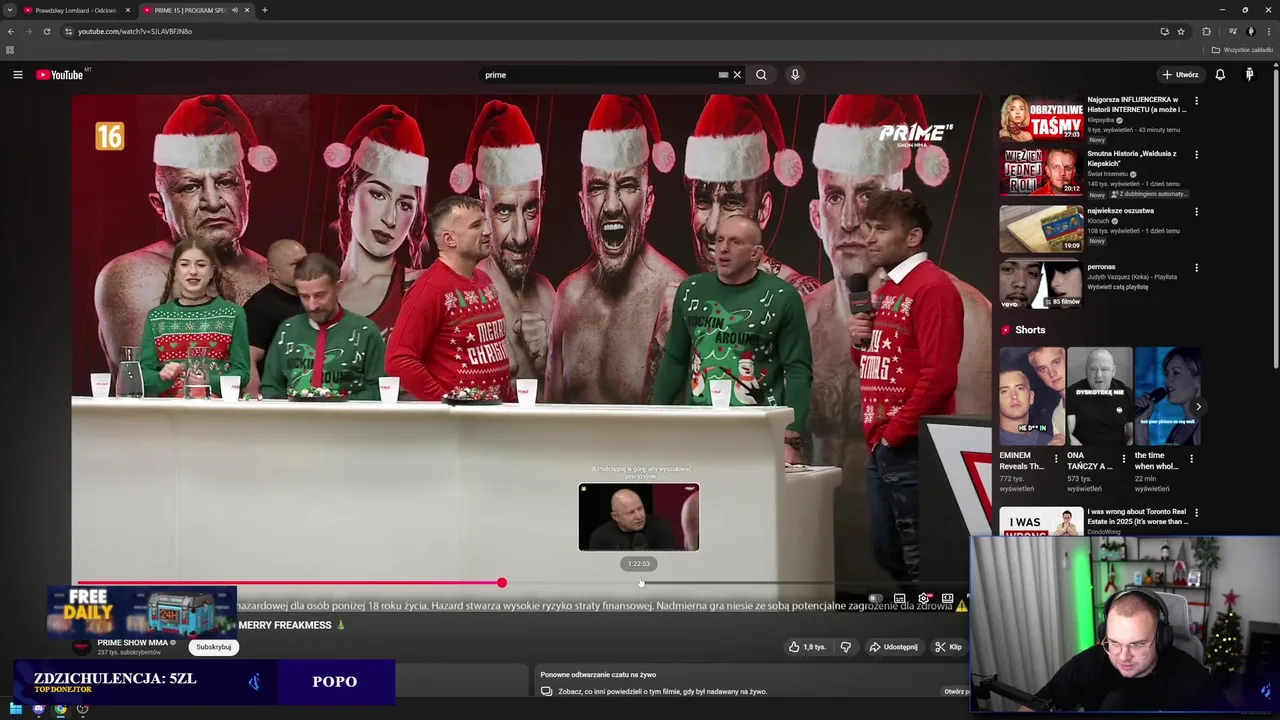Open options for 'the time when' short
Viewport: 1280px width, 720px height.
(1191, 459)
